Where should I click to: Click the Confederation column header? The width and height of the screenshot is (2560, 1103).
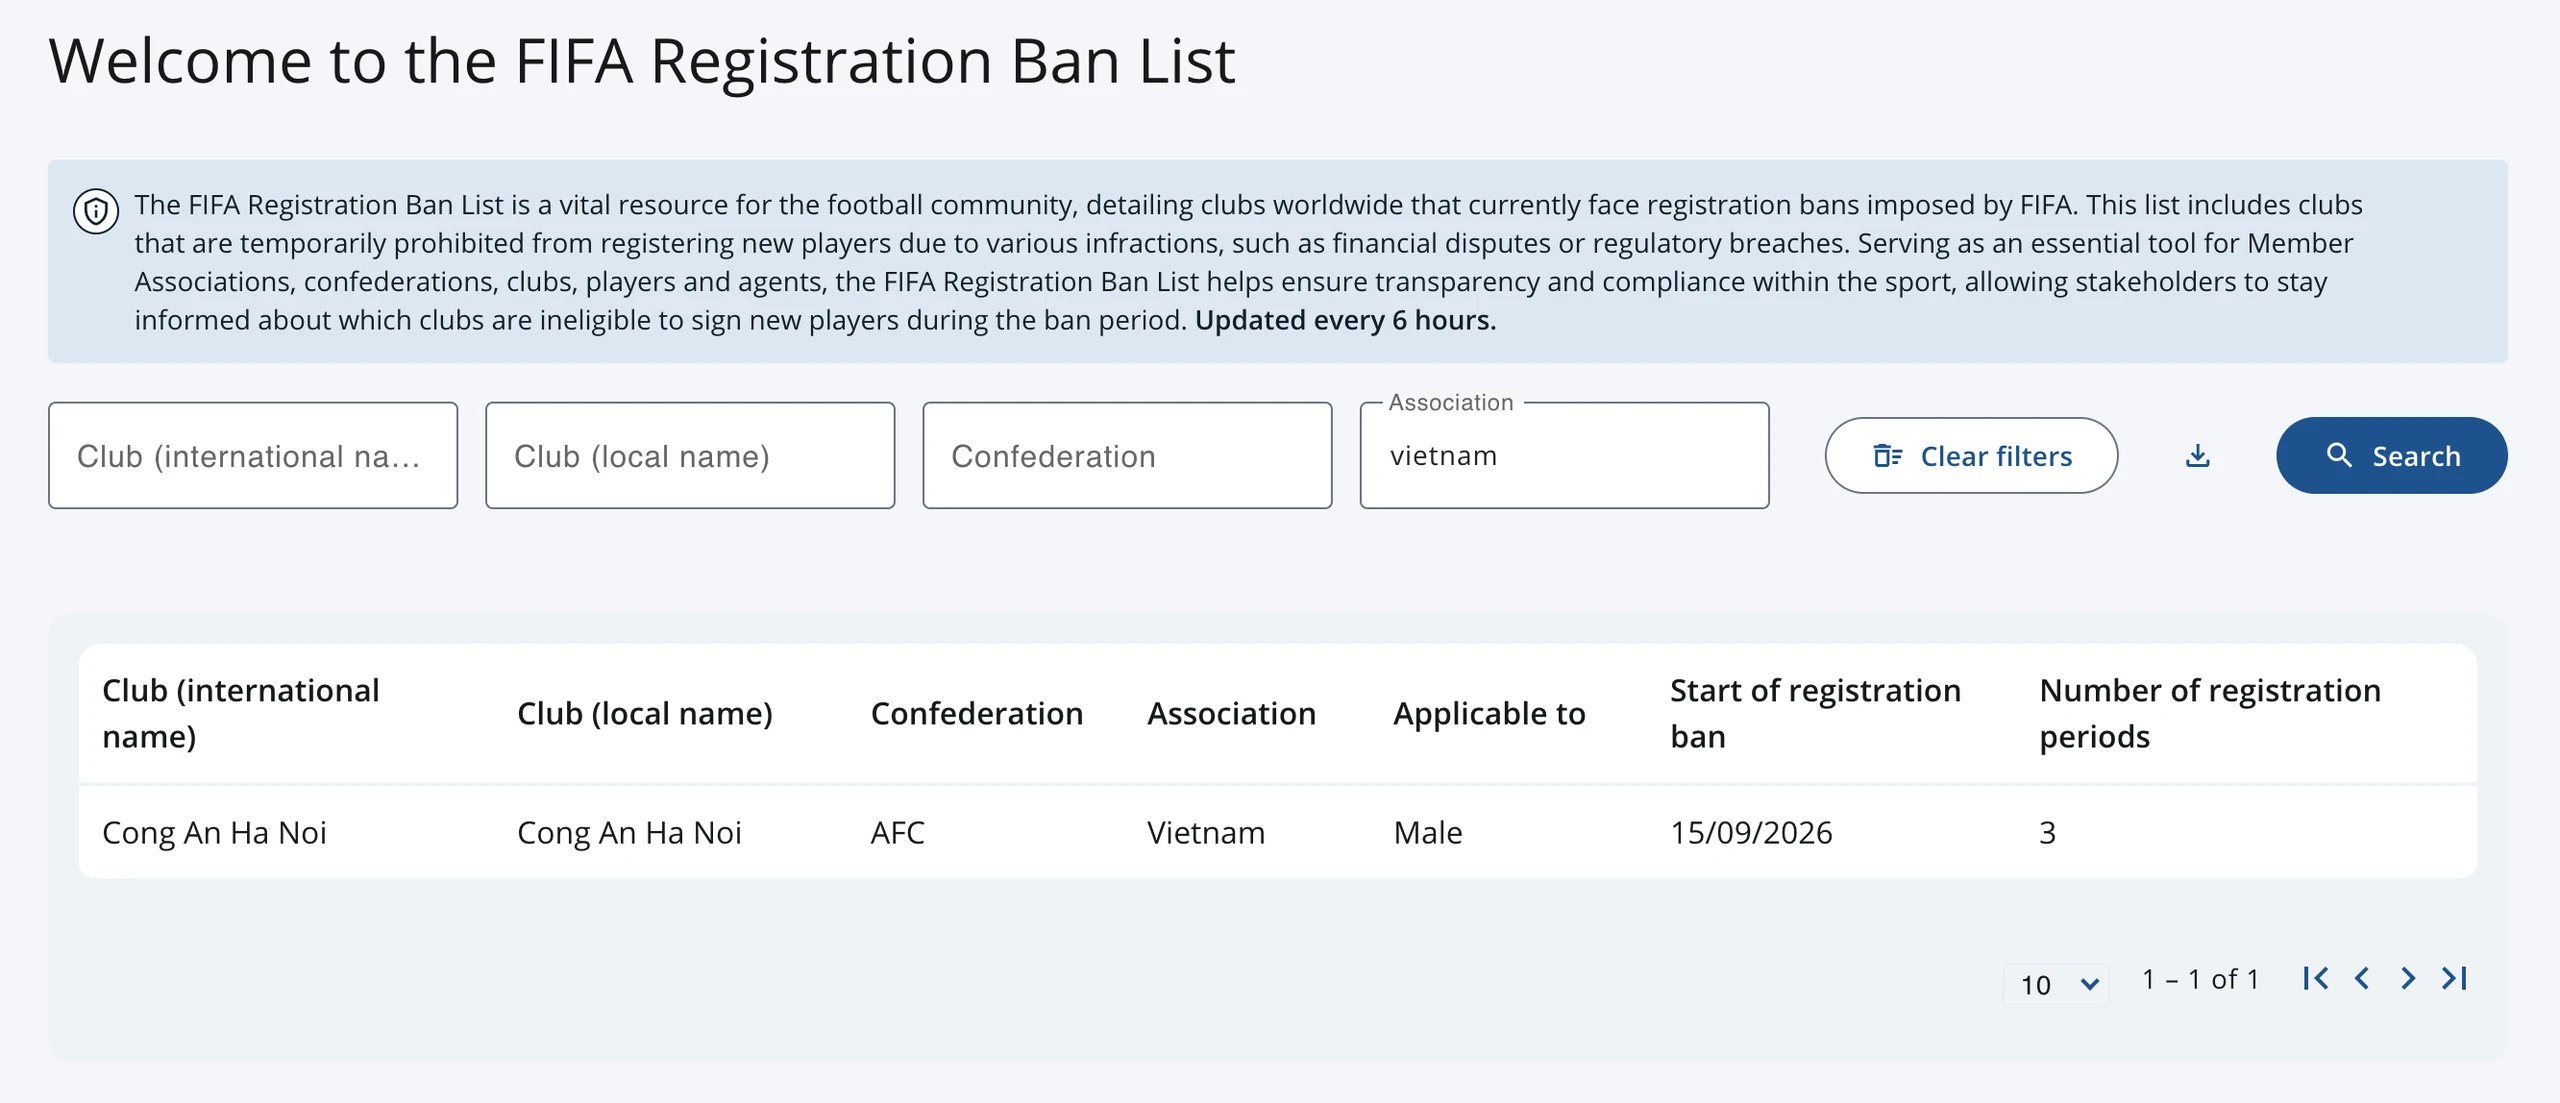pyautogui.click(x=977, y=713)
